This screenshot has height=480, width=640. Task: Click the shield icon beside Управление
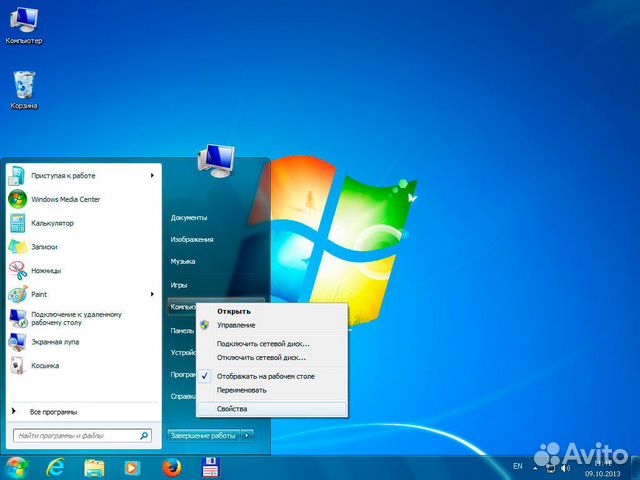[204, 325]
